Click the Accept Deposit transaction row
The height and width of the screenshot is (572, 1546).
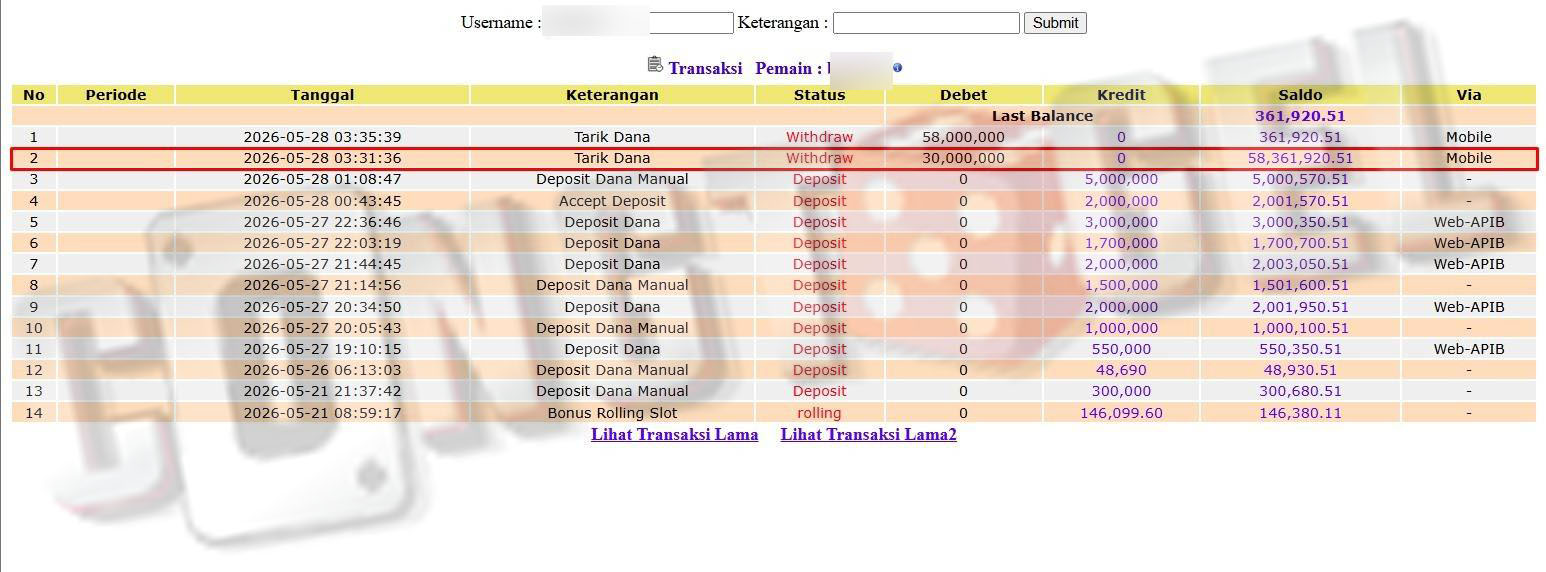[773, 201]
